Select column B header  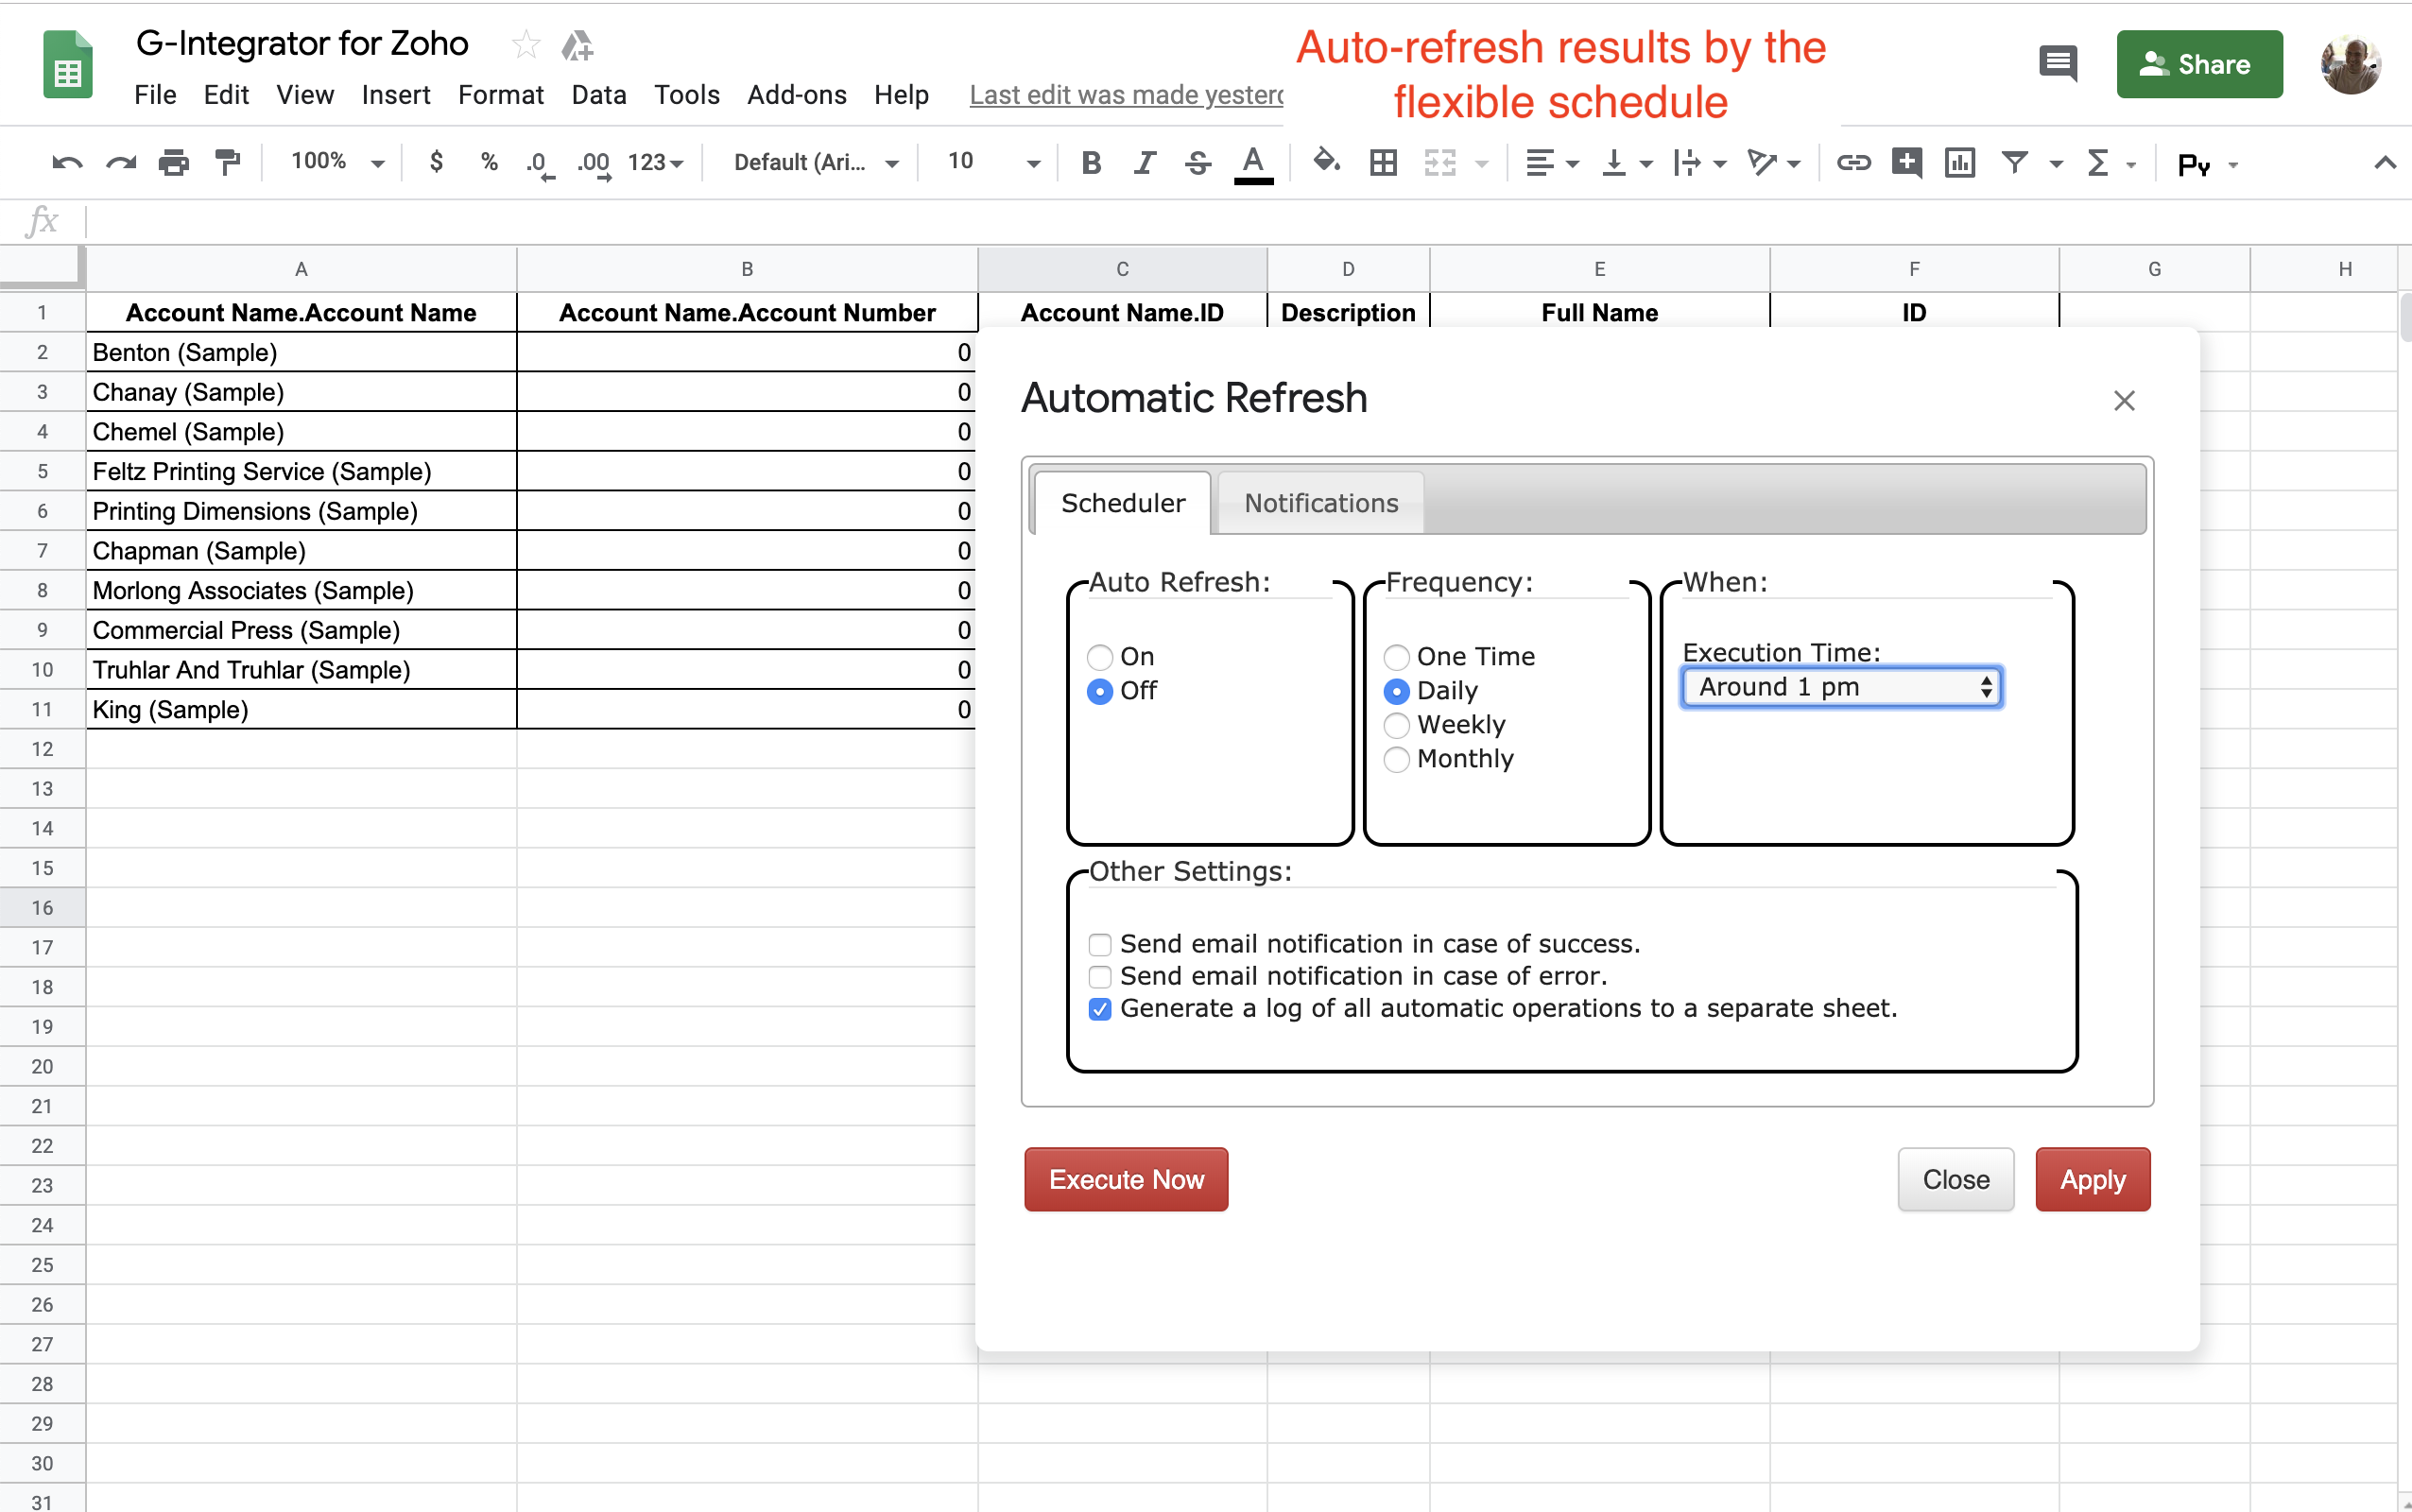[x=747, y=269]
